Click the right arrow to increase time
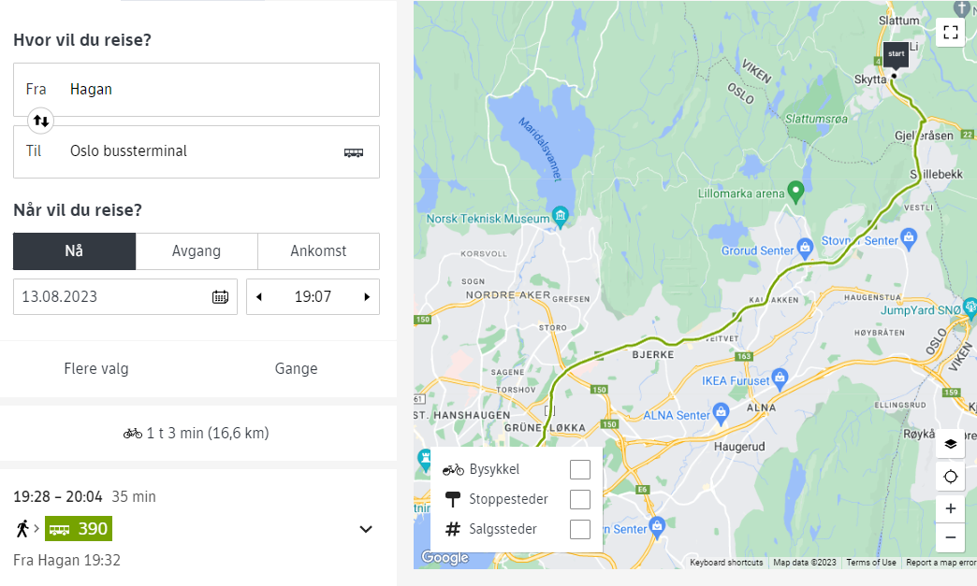Screen dimensions: 977x586 click(x=368, y=296)
